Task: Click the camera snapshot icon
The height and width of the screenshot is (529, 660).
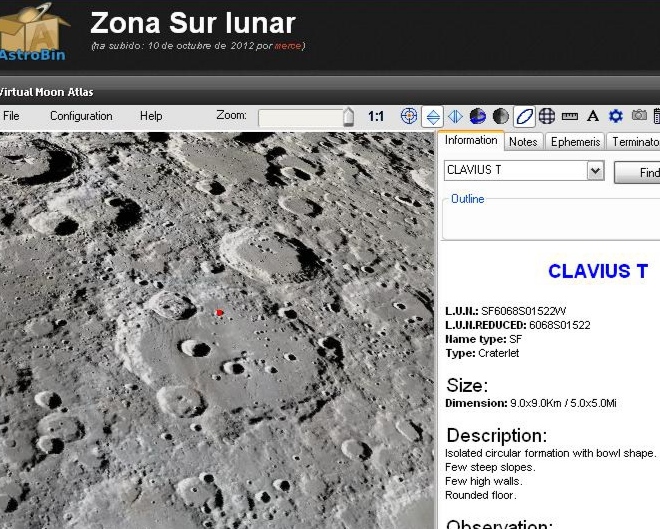Action: [x=639, y=115]
